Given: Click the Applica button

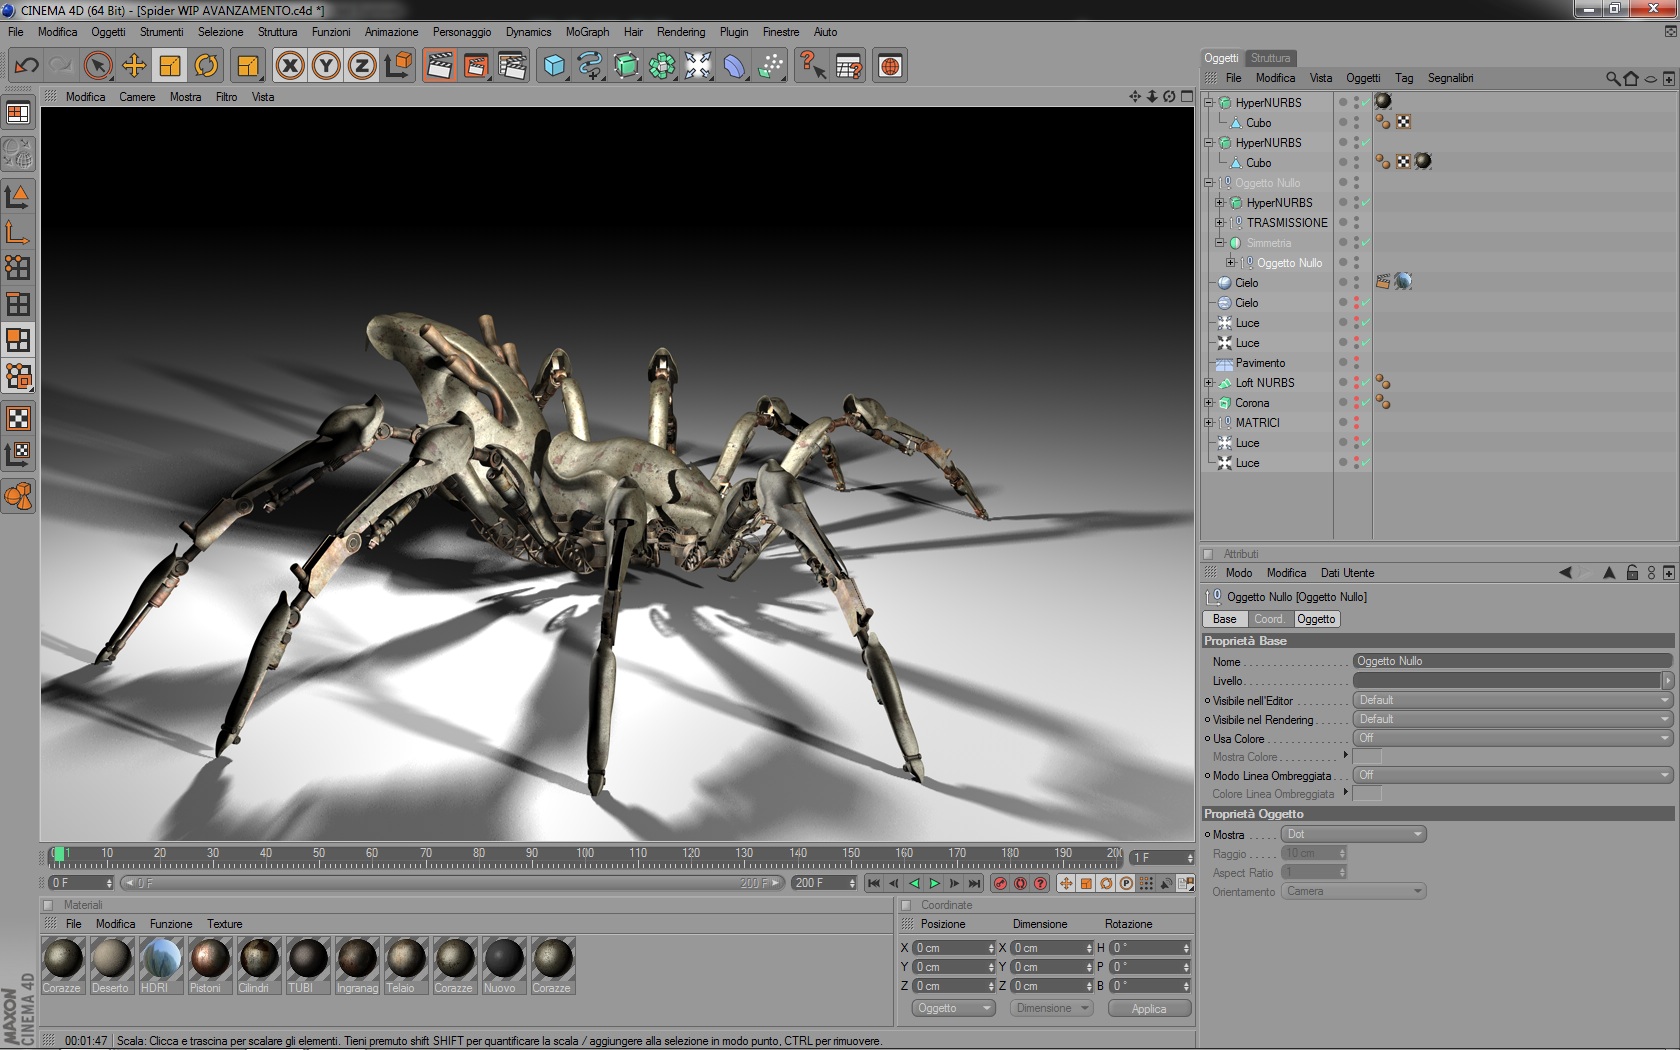Looking at the screenshot, I should click(1149, 1008).
